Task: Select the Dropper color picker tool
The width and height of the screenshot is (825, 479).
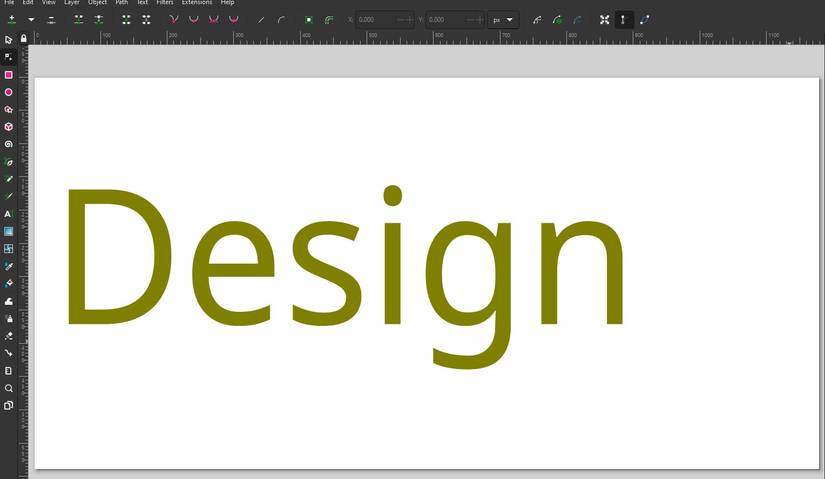Action: tap(8, 266)
